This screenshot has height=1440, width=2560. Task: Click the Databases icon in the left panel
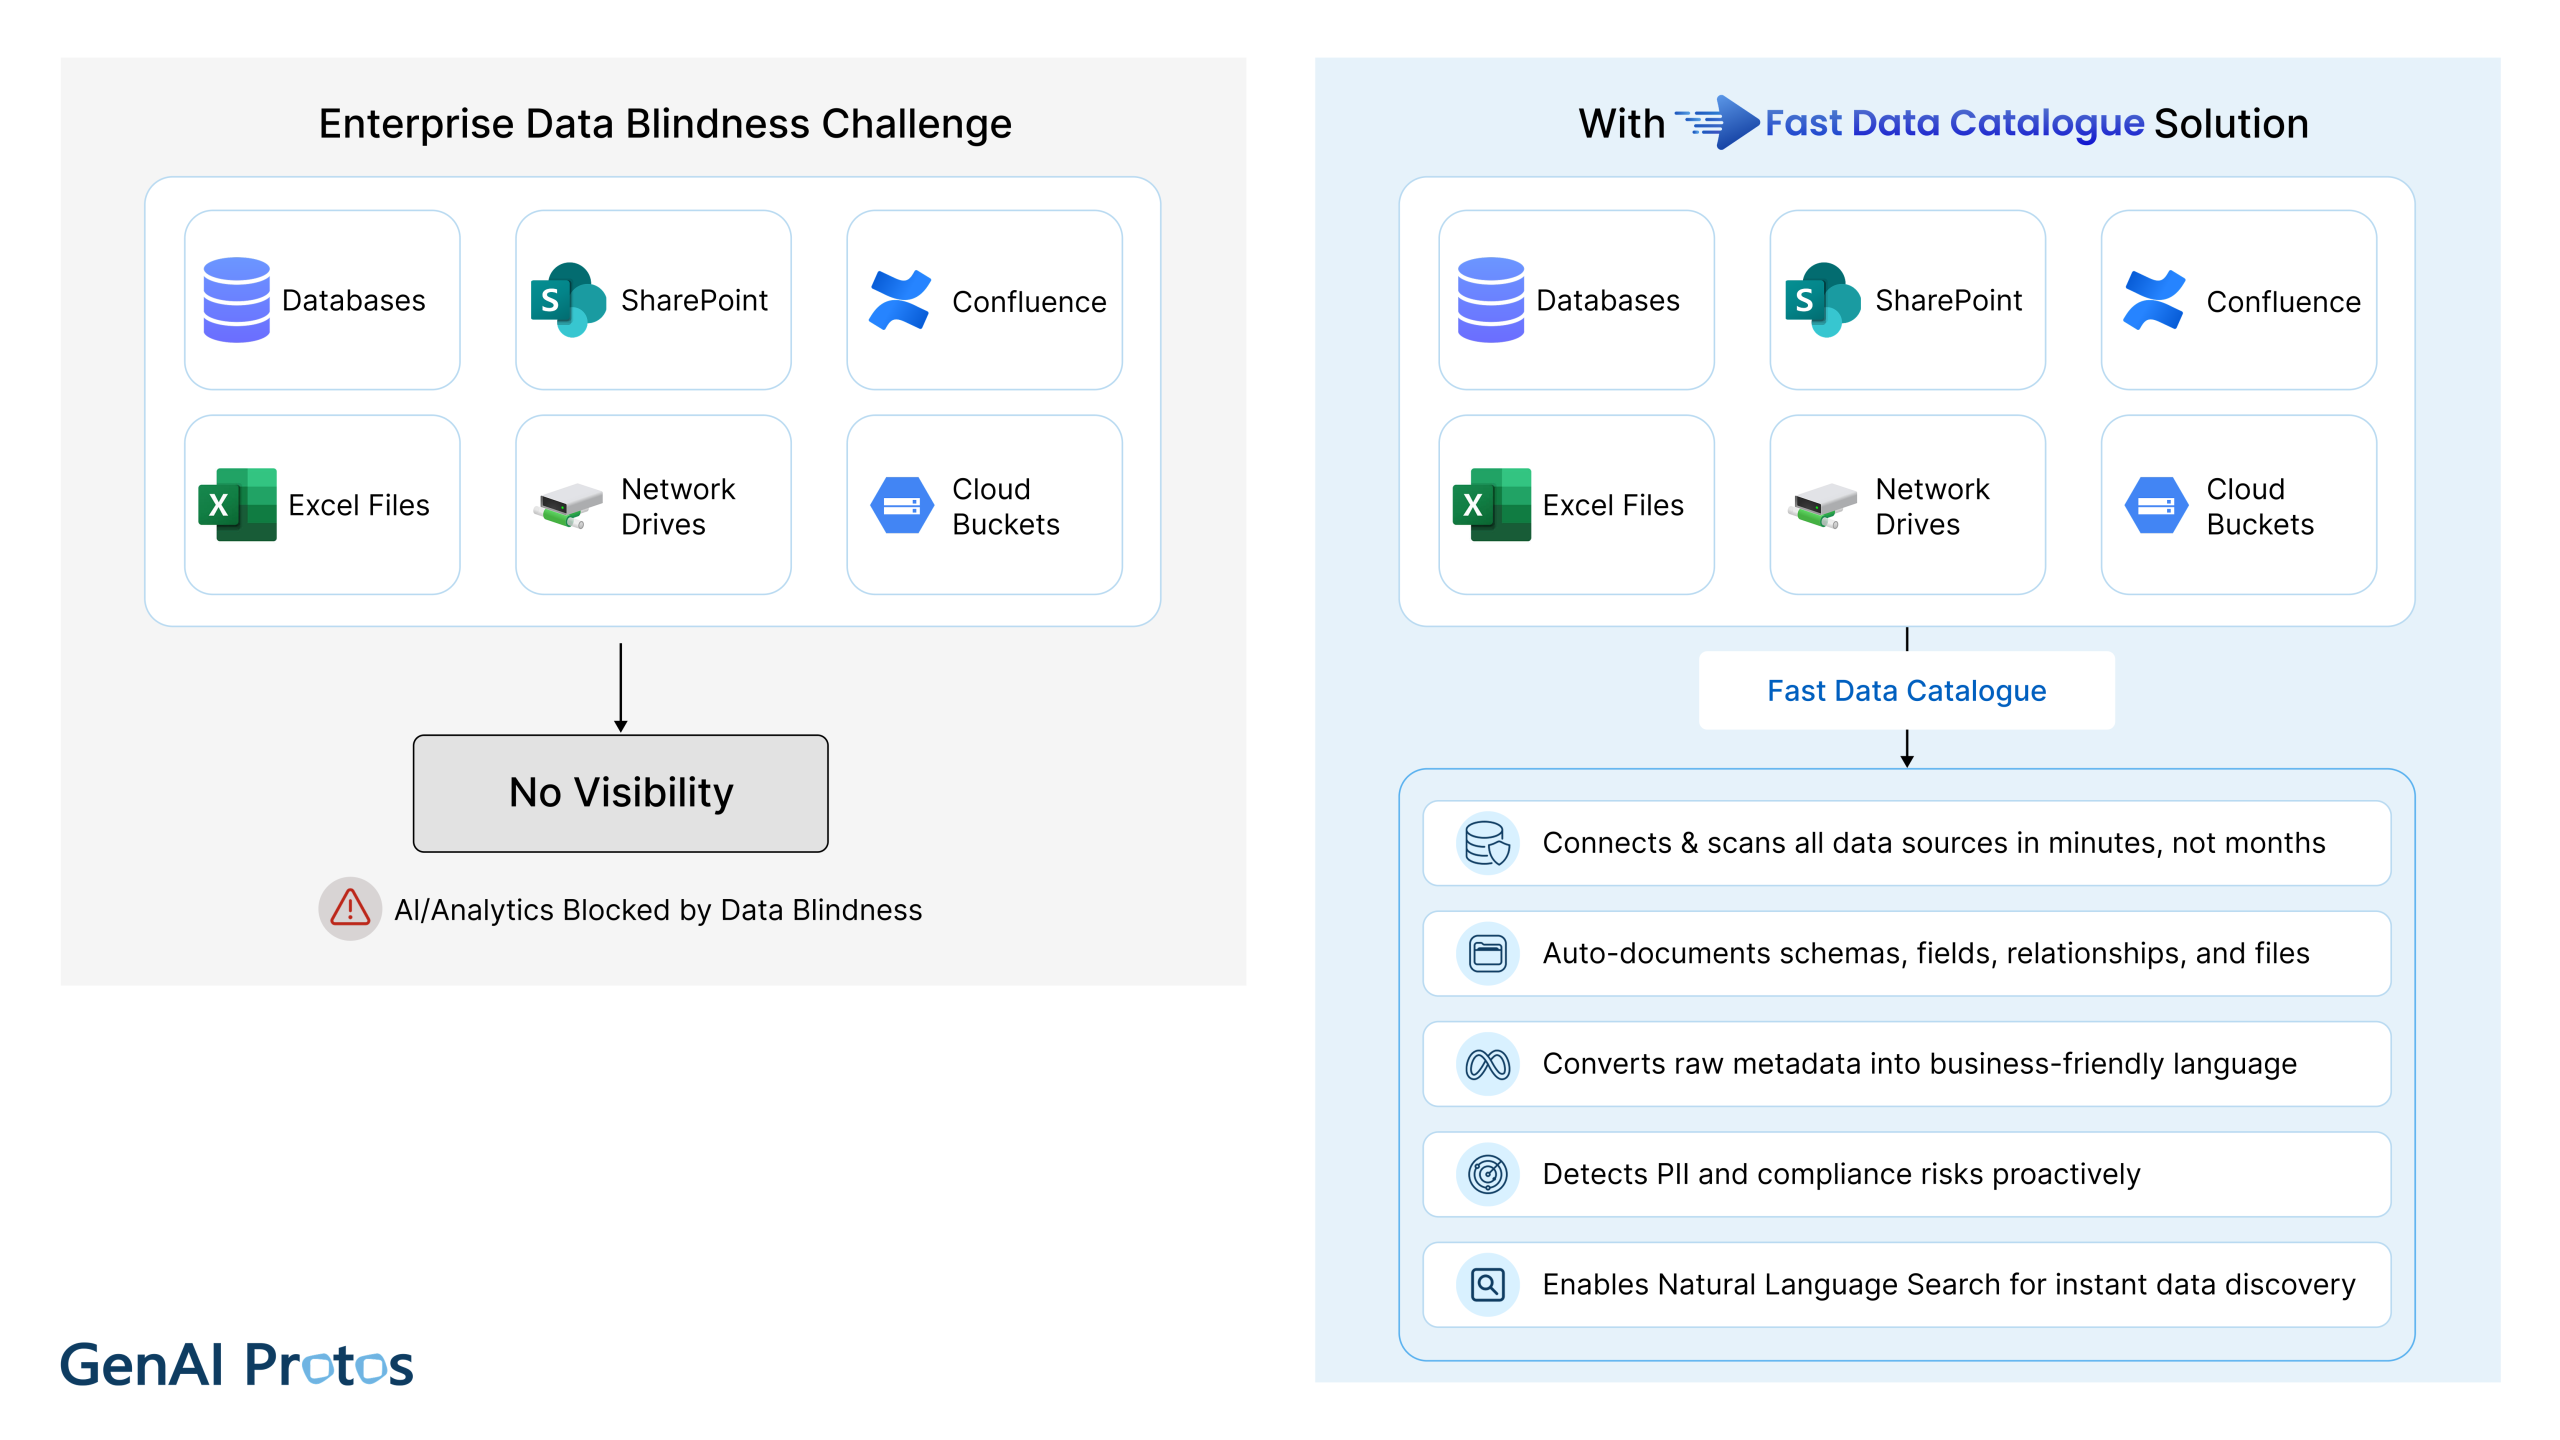click(x=236, y=300)
